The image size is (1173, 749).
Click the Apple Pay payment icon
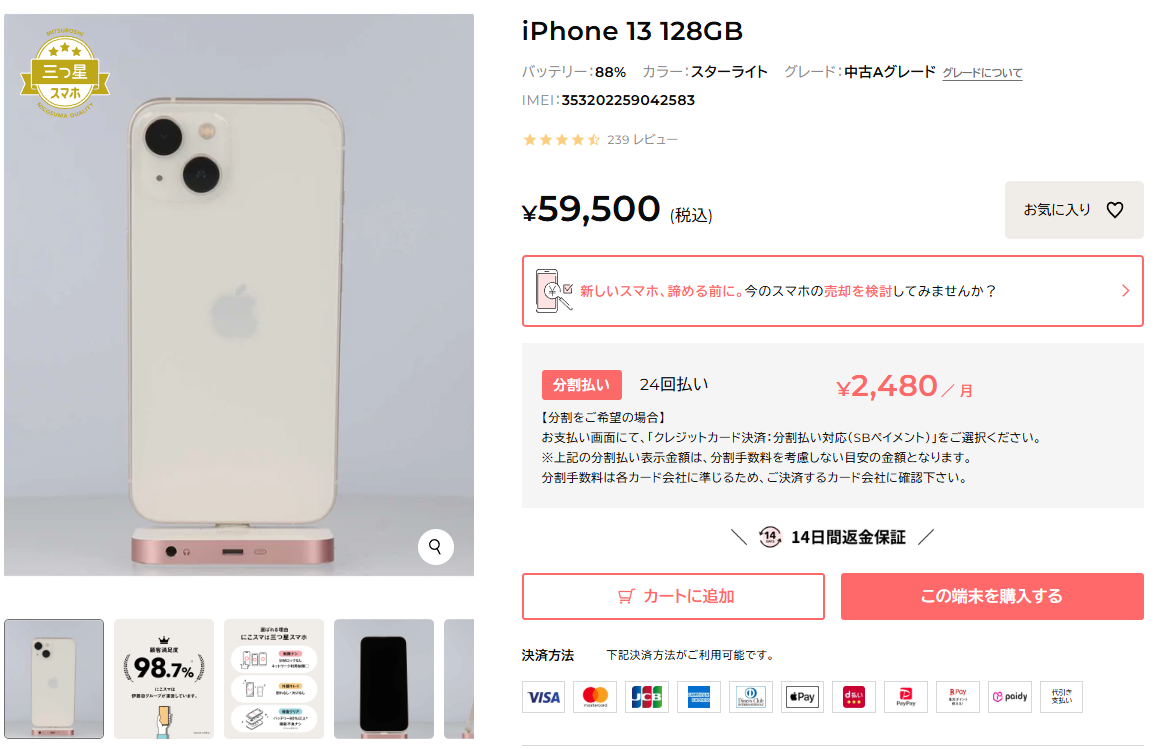click(x=802, y=697)
